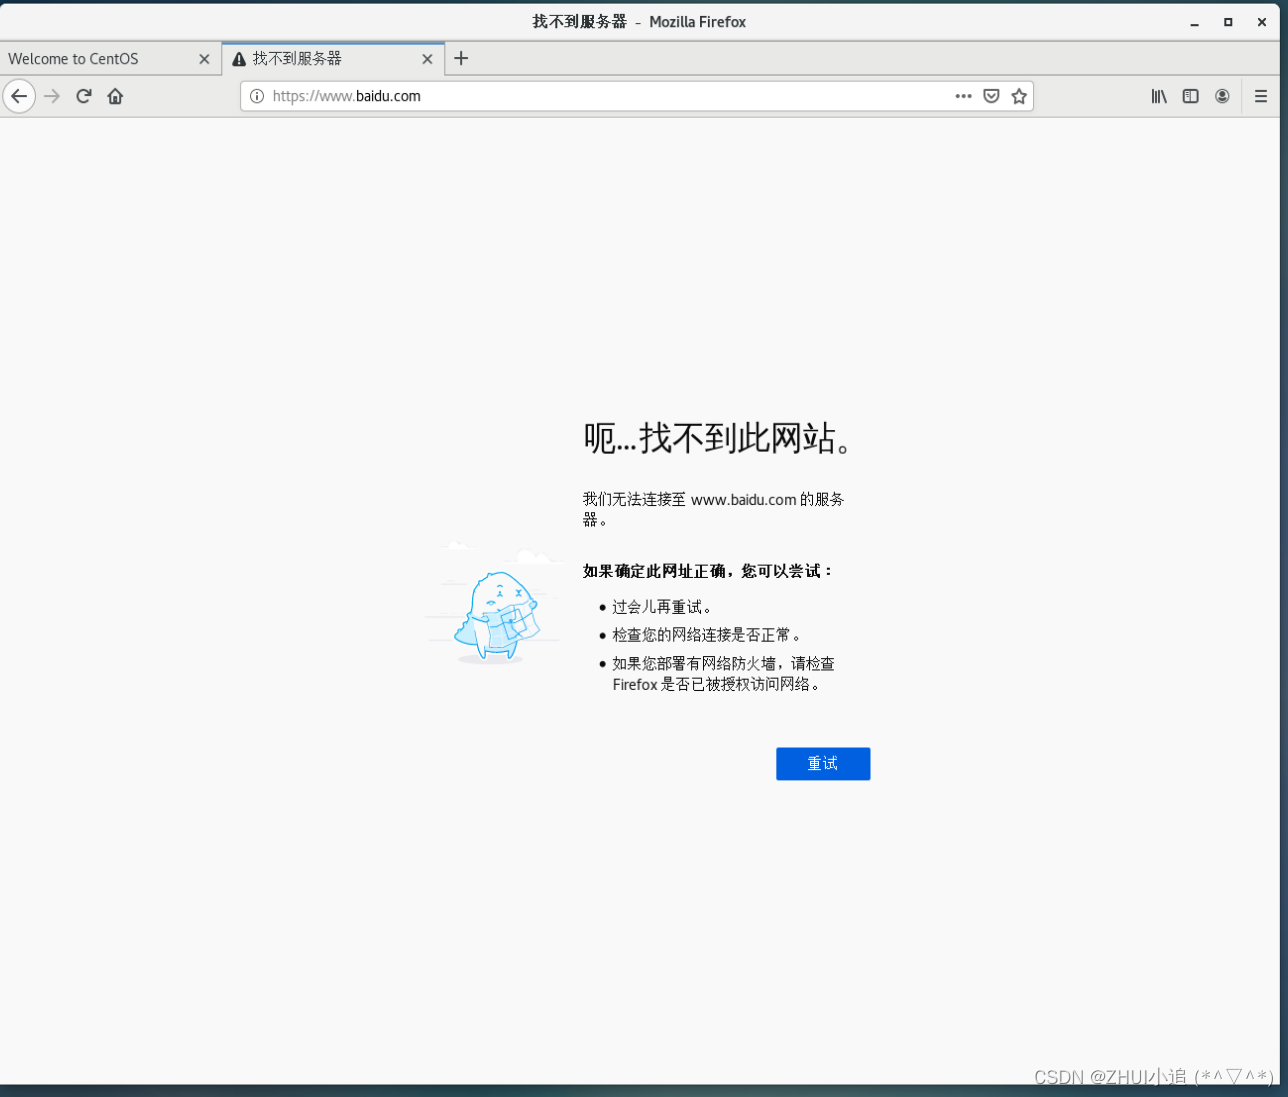This screenshot has height=1097, width=1288.
Task: Open the Firefox home page
Action: coord(115,96)
